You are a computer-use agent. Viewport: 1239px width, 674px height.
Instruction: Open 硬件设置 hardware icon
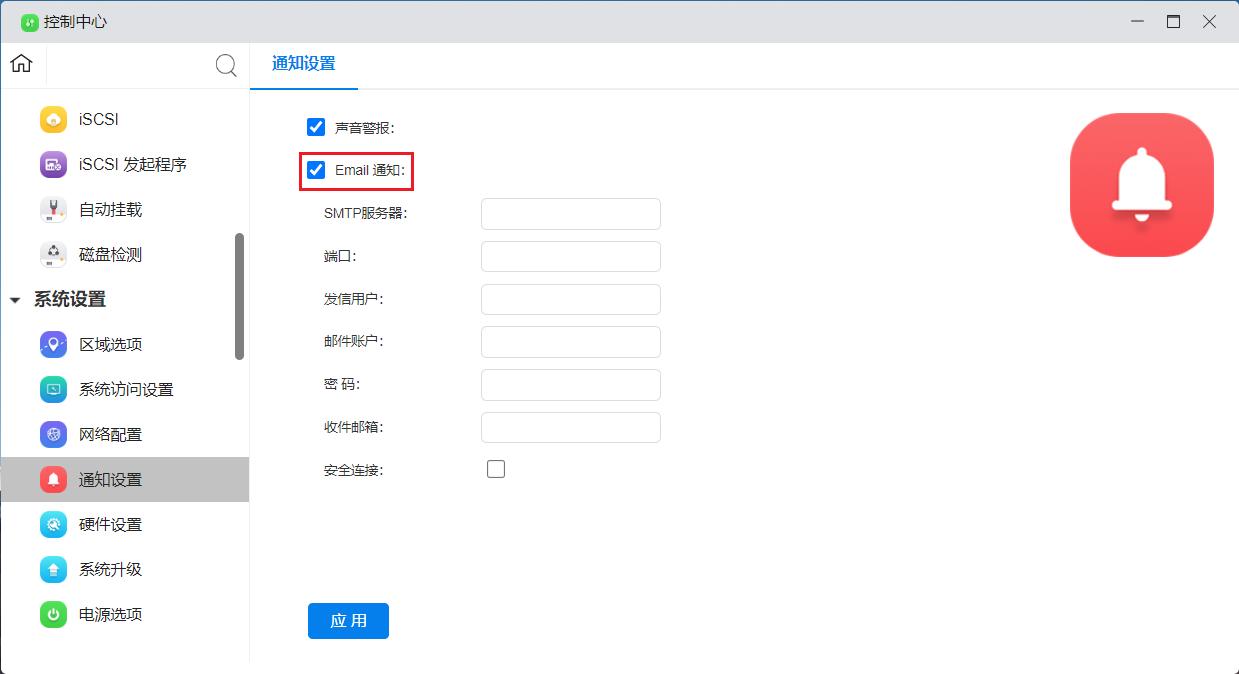coord(53,524)
